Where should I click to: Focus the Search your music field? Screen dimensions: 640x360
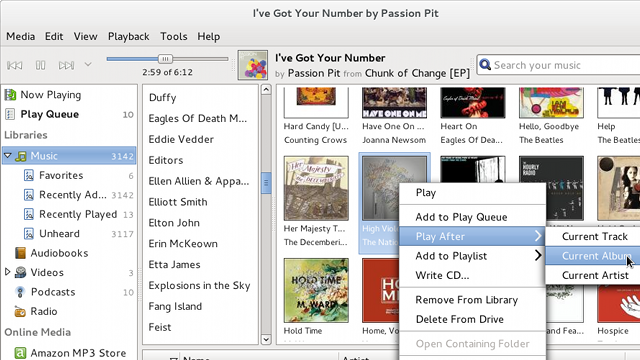(x=558, y=65)
